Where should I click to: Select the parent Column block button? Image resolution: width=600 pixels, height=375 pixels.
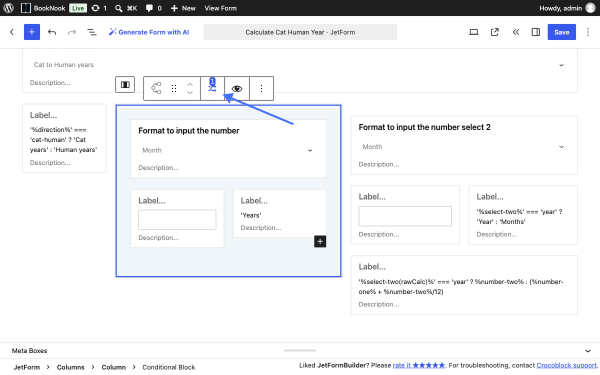tap(125, 85)
